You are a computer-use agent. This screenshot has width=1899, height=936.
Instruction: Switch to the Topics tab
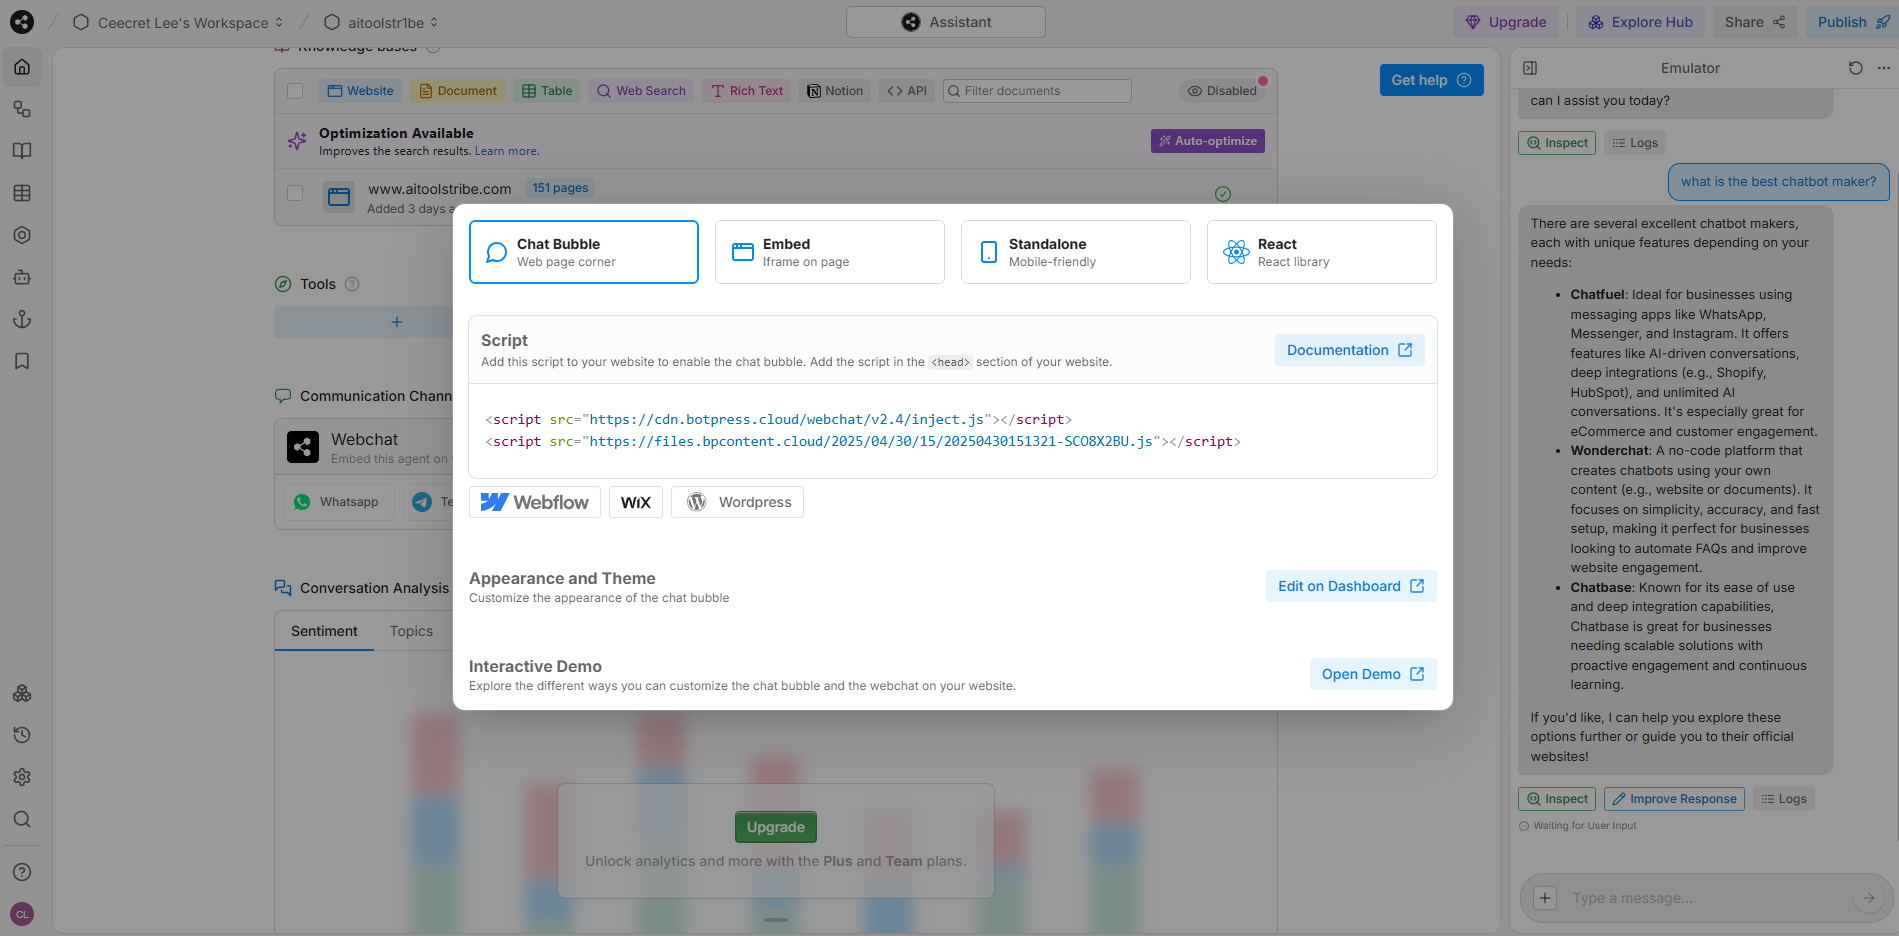[411, 630]
